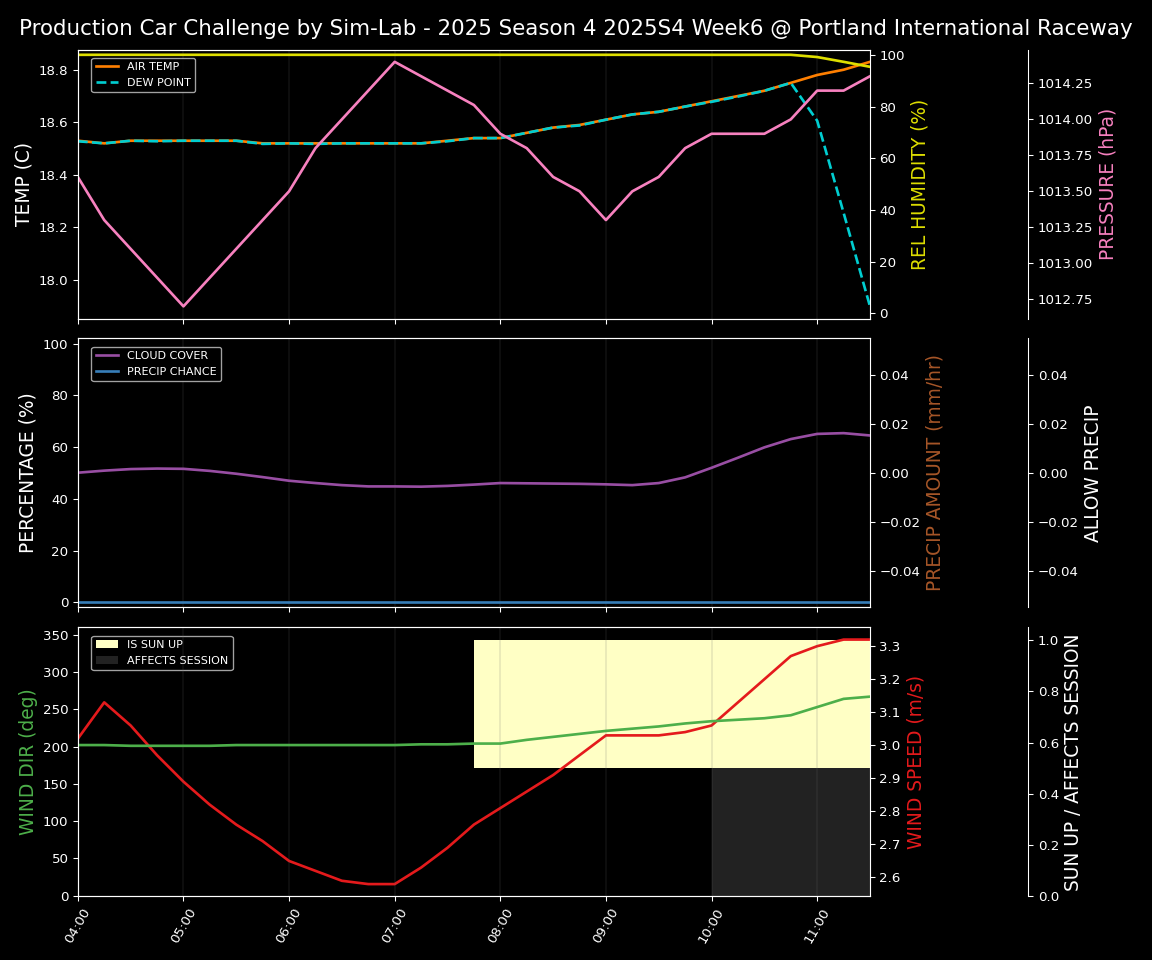The width and height of the screenshot is (1152, 960).
Task: Click the PRECIP AMOUNT (mm/hr) axis label
Action: pos(934,473)
